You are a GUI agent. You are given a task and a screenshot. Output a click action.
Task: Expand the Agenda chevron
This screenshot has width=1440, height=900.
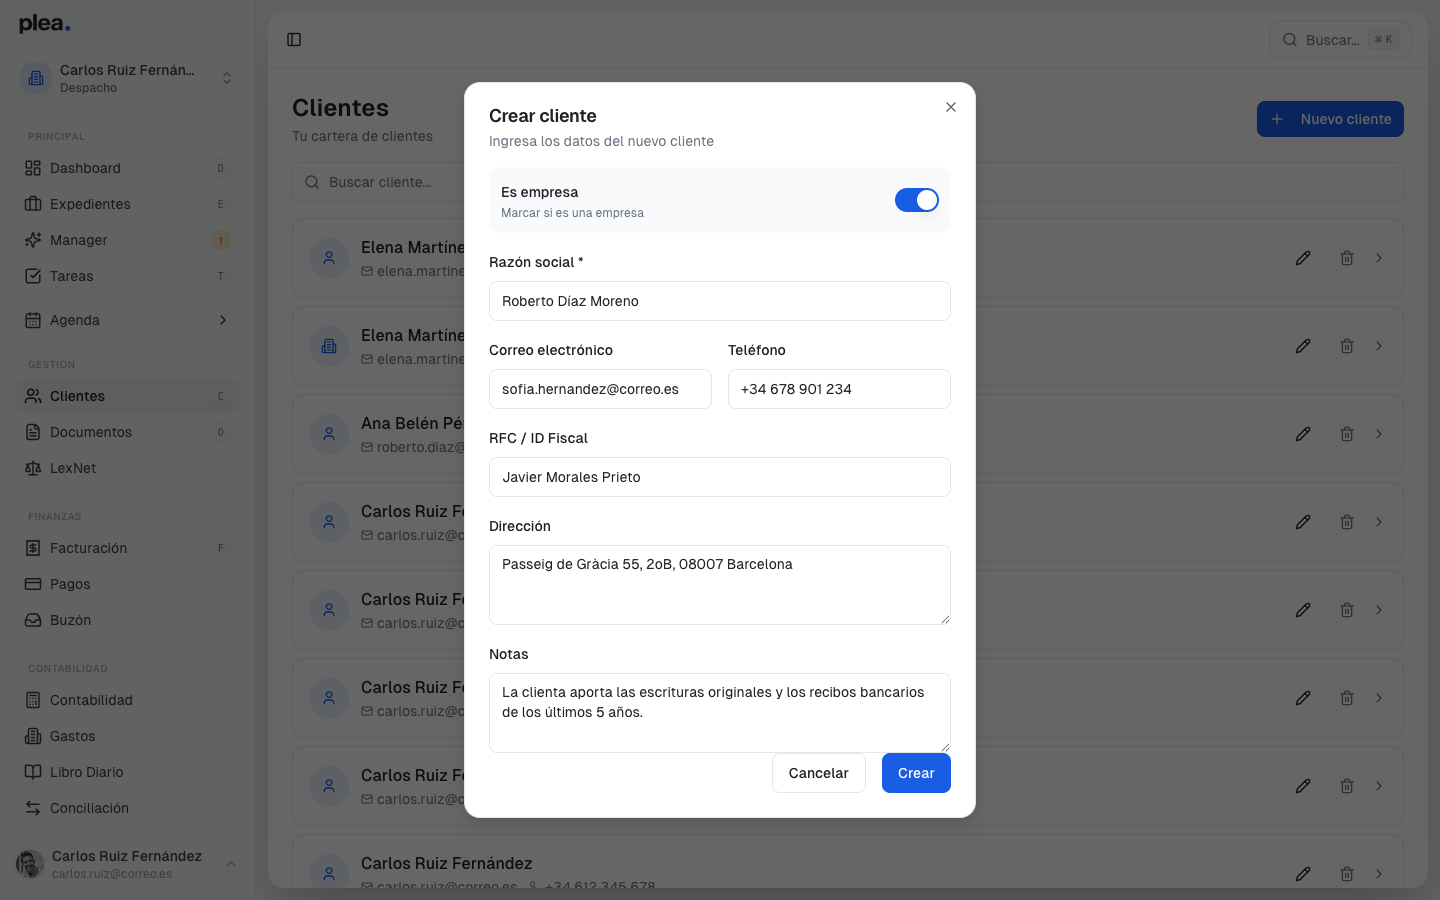pos(223,320)
